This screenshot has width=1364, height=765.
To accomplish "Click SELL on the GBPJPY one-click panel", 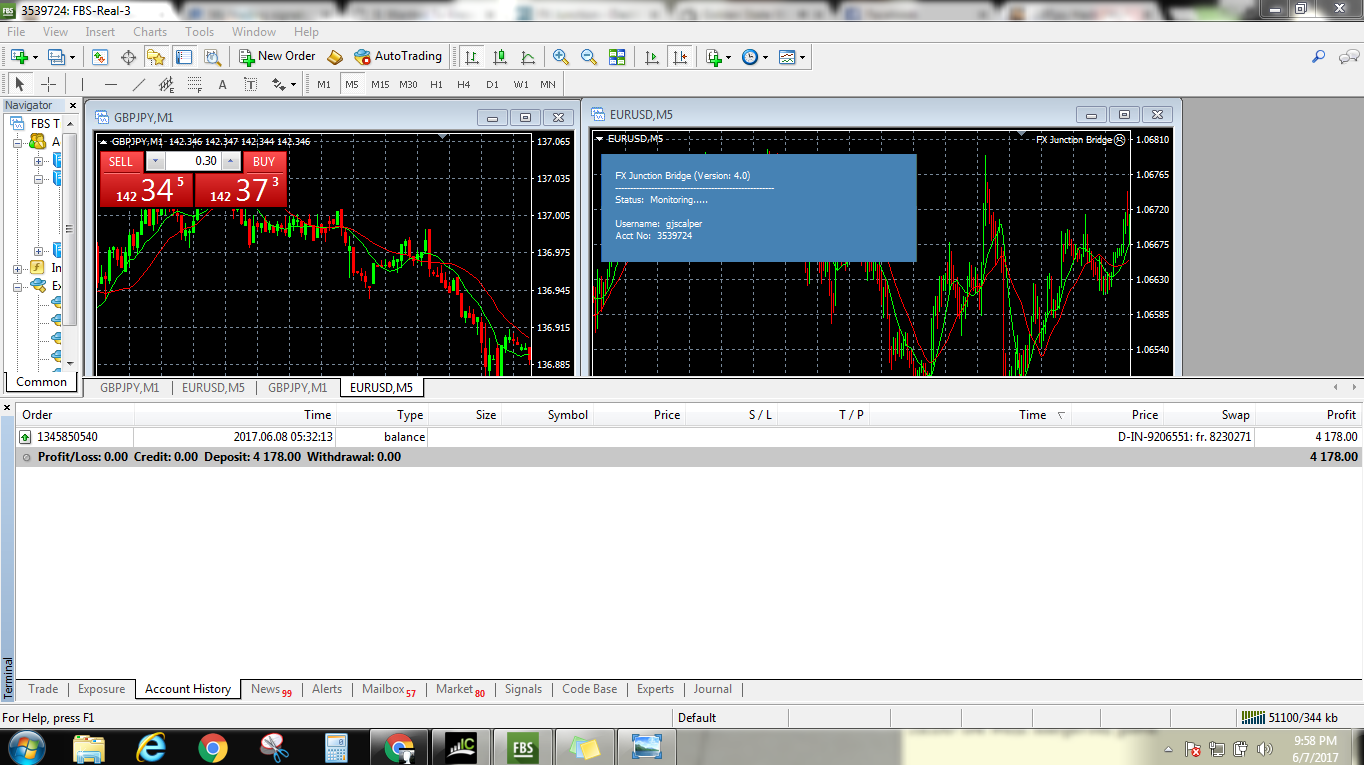I will coord(121,161).
